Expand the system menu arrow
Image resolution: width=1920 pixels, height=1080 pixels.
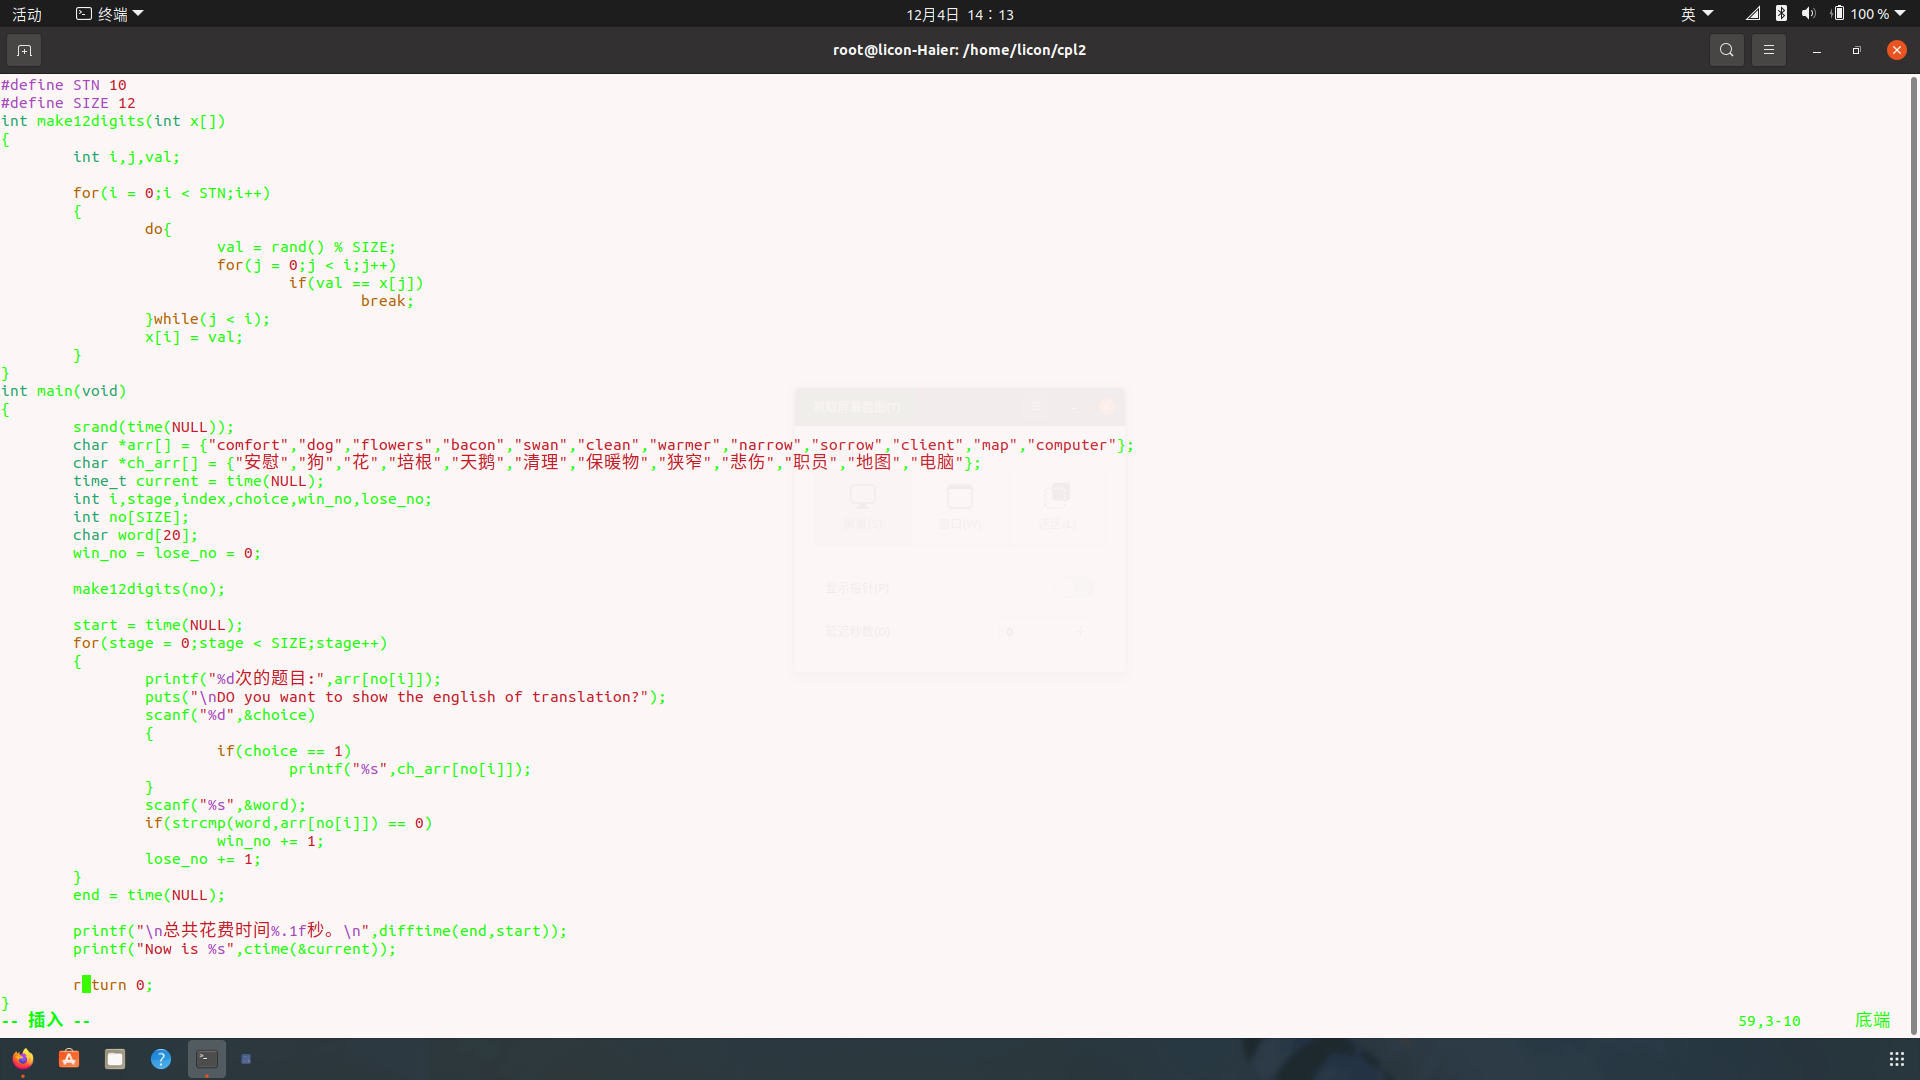pos(1900,14)
